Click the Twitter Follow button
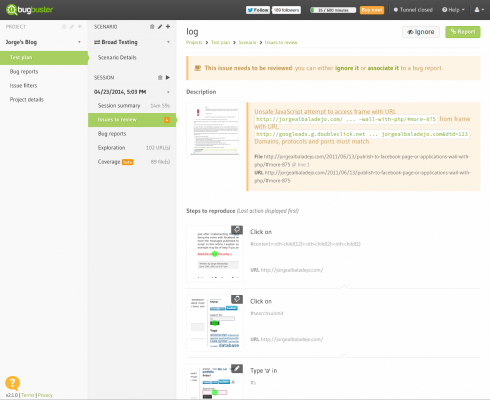 pos(258,10)
